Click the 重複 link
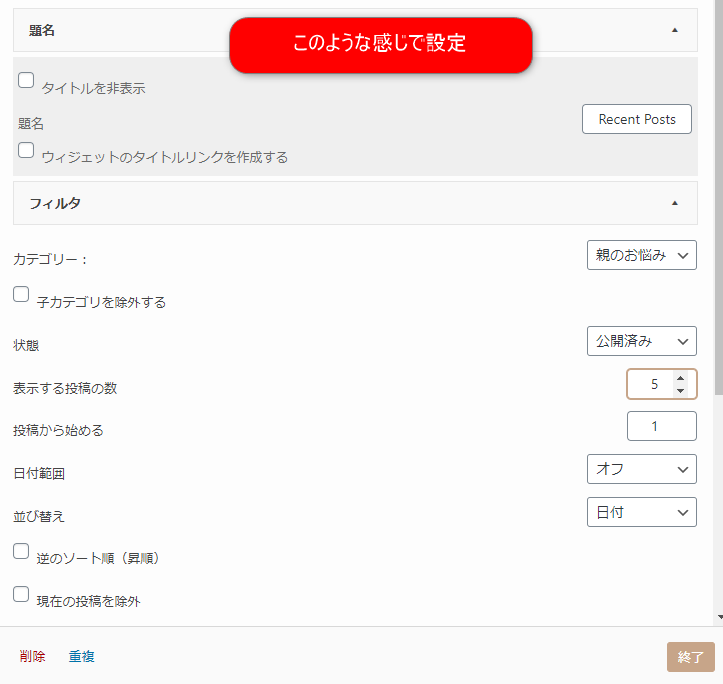723x684 pixels. click(82, 656)
